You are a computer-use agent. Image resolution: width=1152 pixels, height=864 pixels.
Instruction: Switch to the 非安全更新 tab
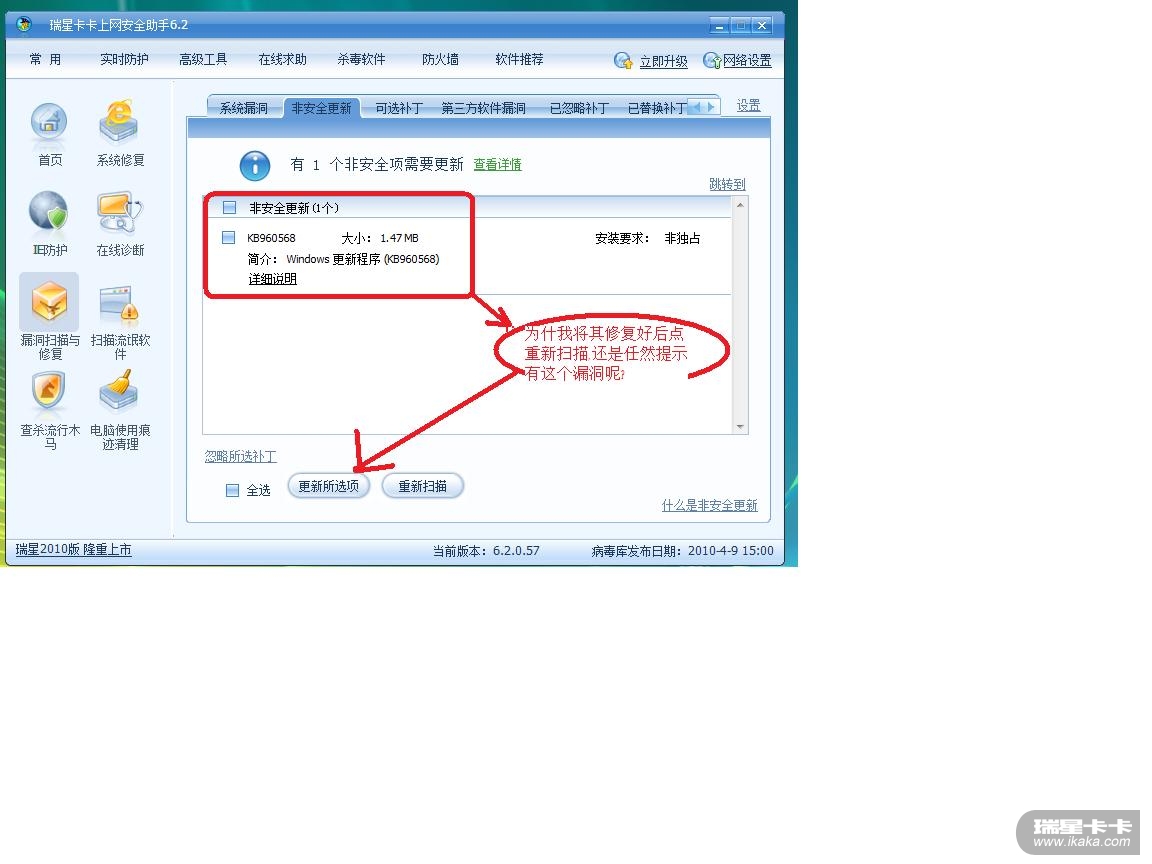pos(321,108)
